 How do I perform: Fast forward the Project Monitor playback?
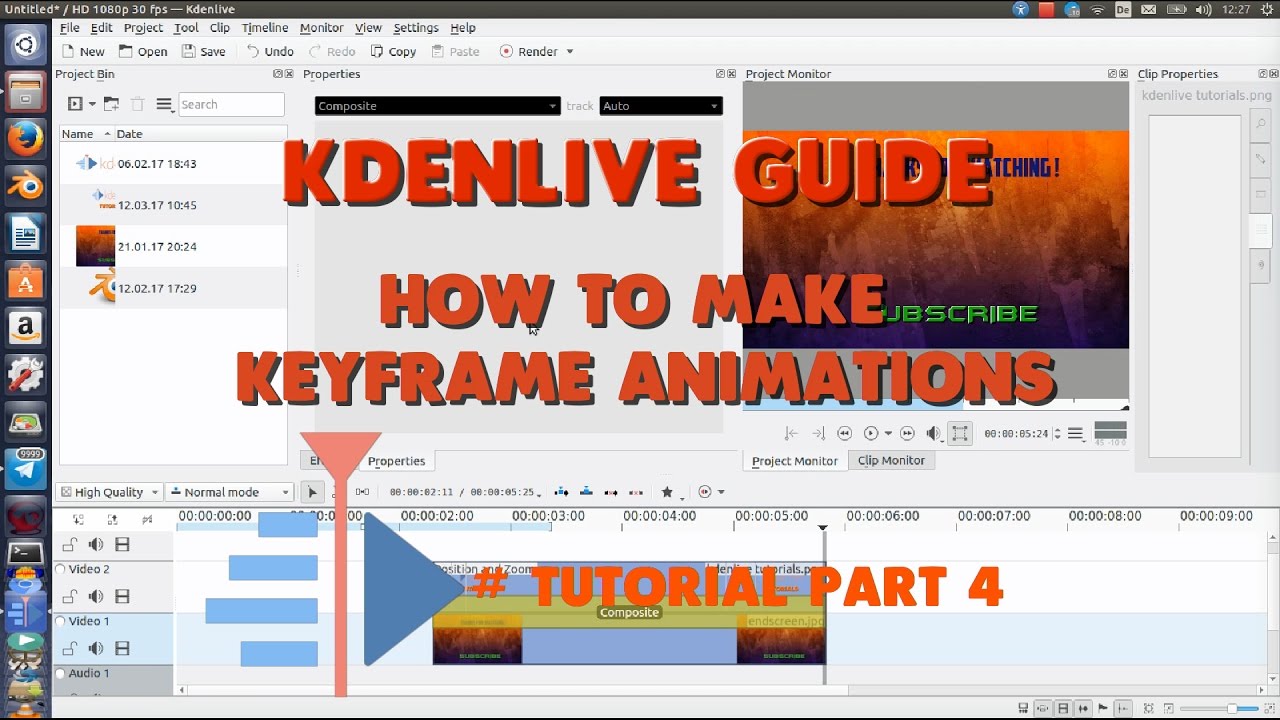point(907,433)
